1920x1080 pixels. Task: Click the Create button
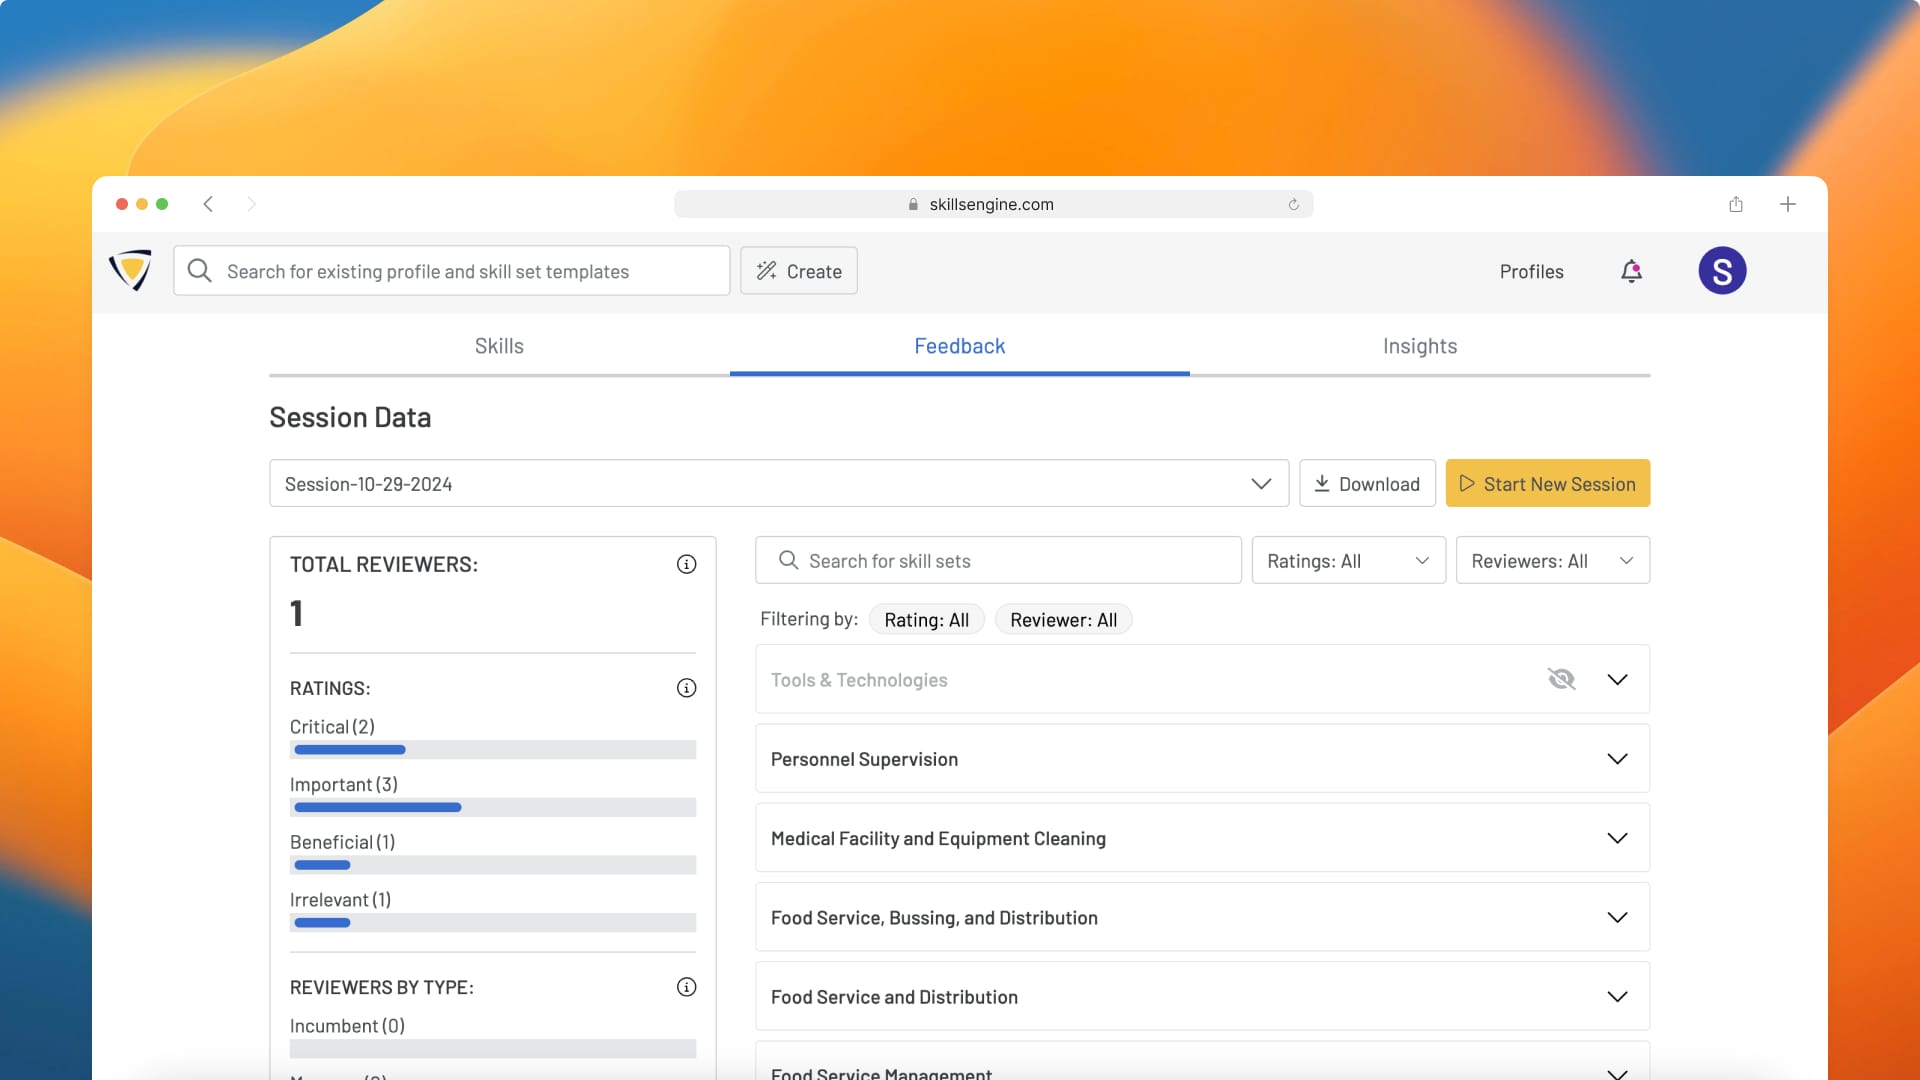799,271
